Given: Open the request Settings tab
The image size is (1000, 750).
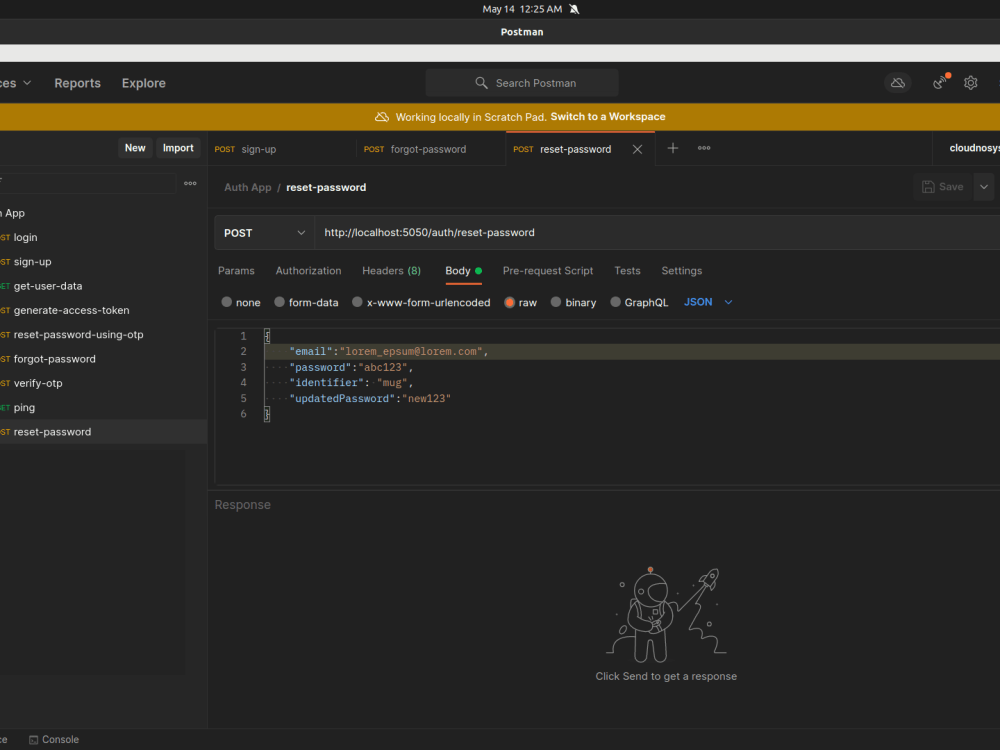Looking at the screenshot, I should tap(682, 271).
